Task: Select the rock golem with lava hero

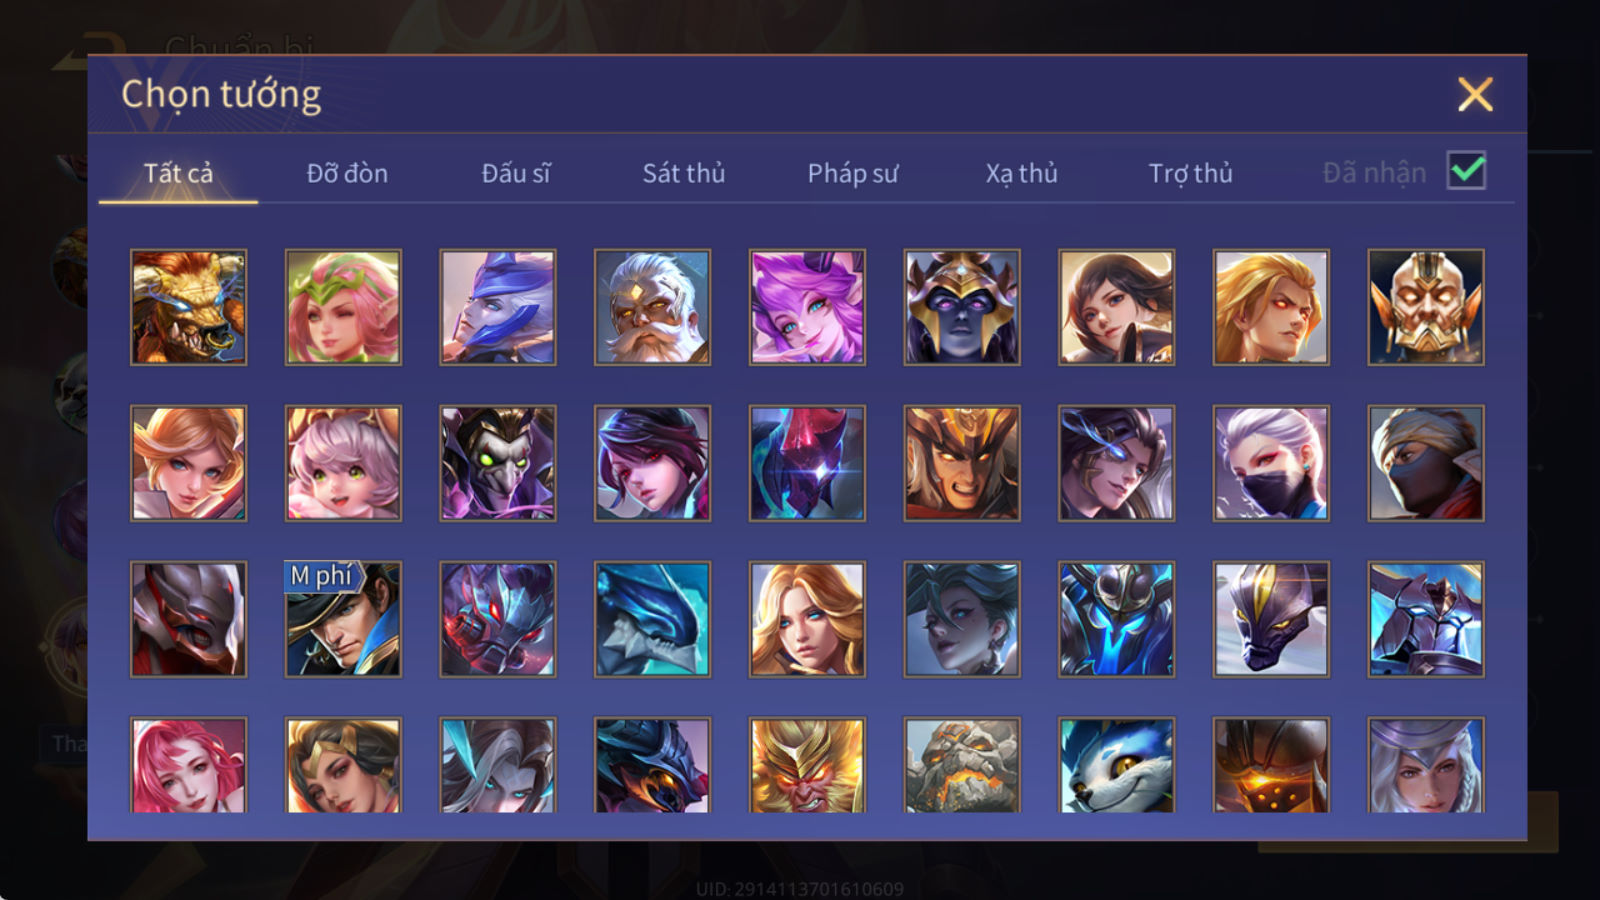Action: coord(962,765)
